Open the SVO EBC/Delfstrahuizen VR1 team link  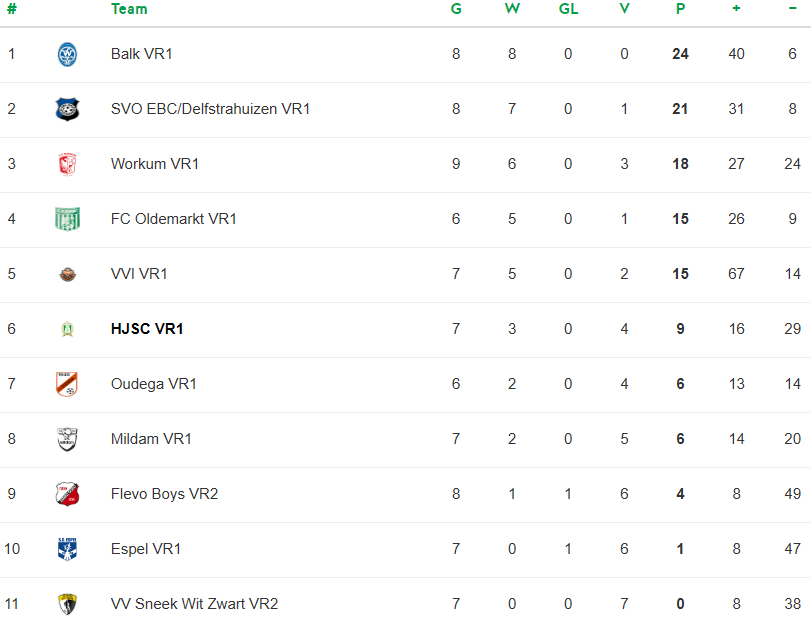click(x=210, y=109)
